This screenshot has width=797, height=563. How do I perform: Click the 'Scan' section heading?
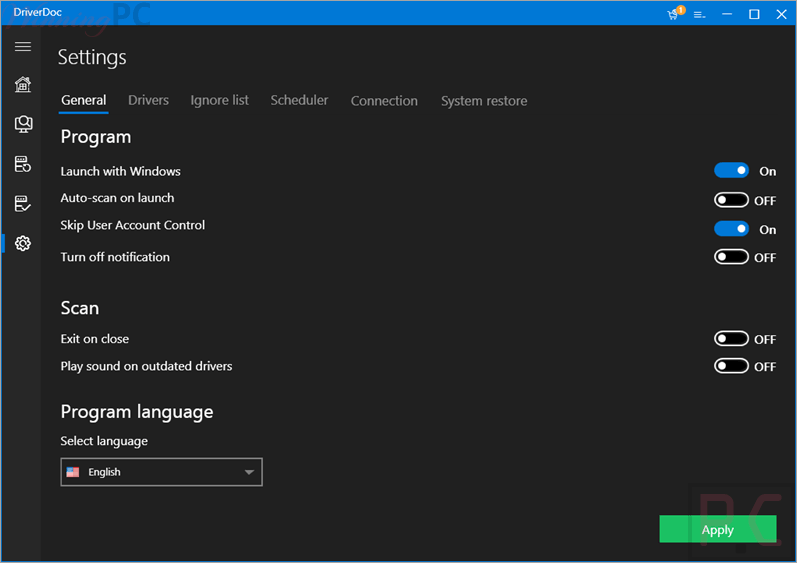click(x=80, y=308)
